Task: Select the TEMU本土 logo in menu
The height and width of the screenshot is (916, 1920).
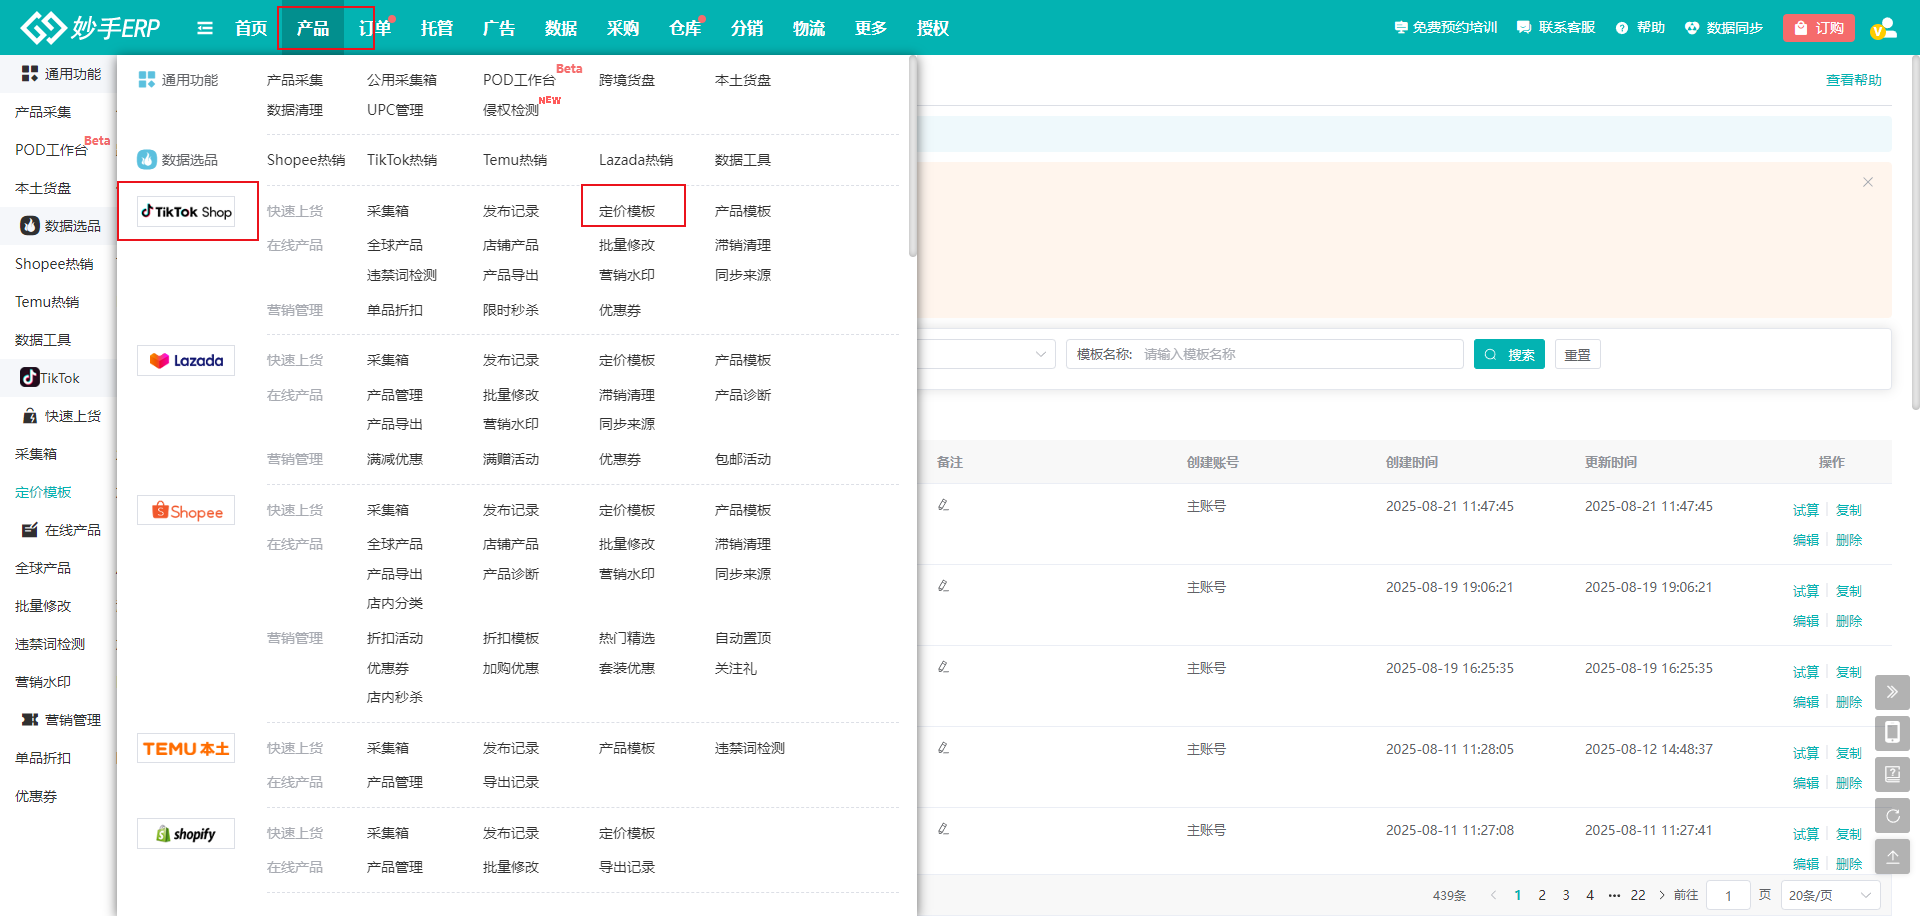Action: point(186,748)
